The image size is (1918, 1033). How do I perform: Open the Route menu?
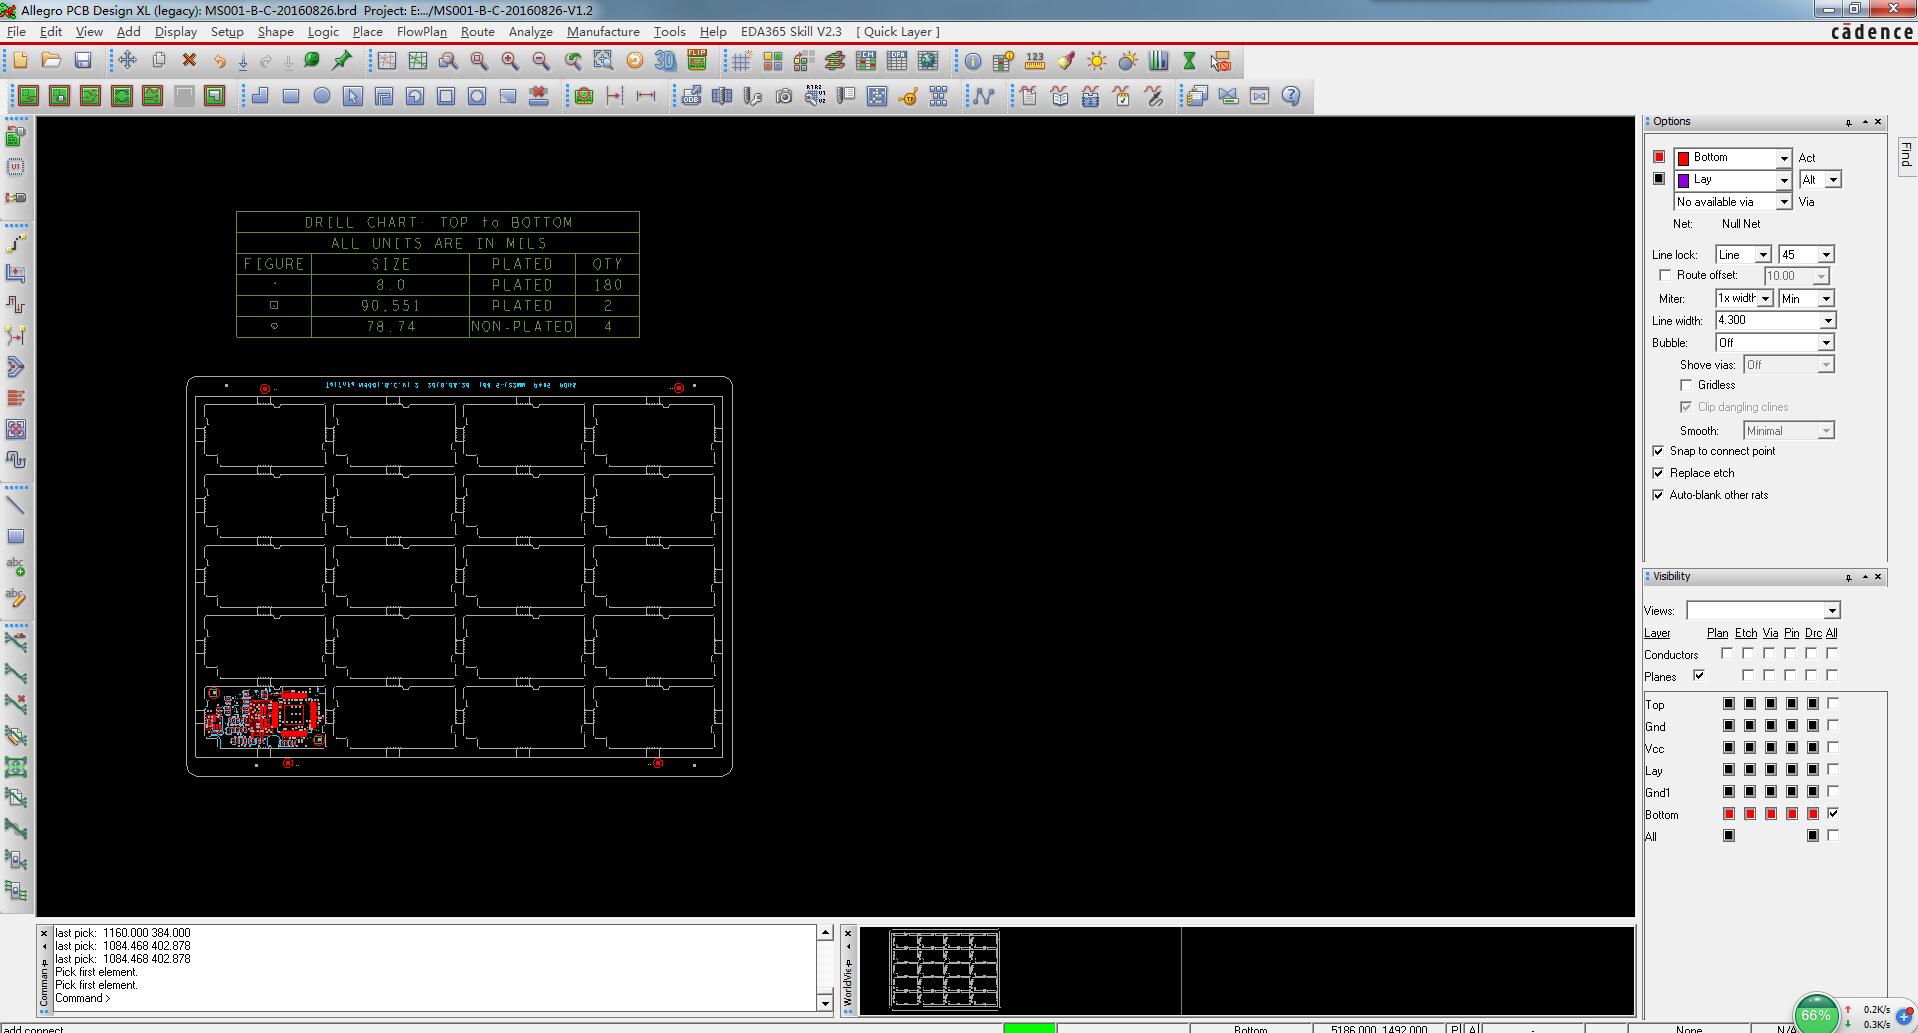point(477,32)
